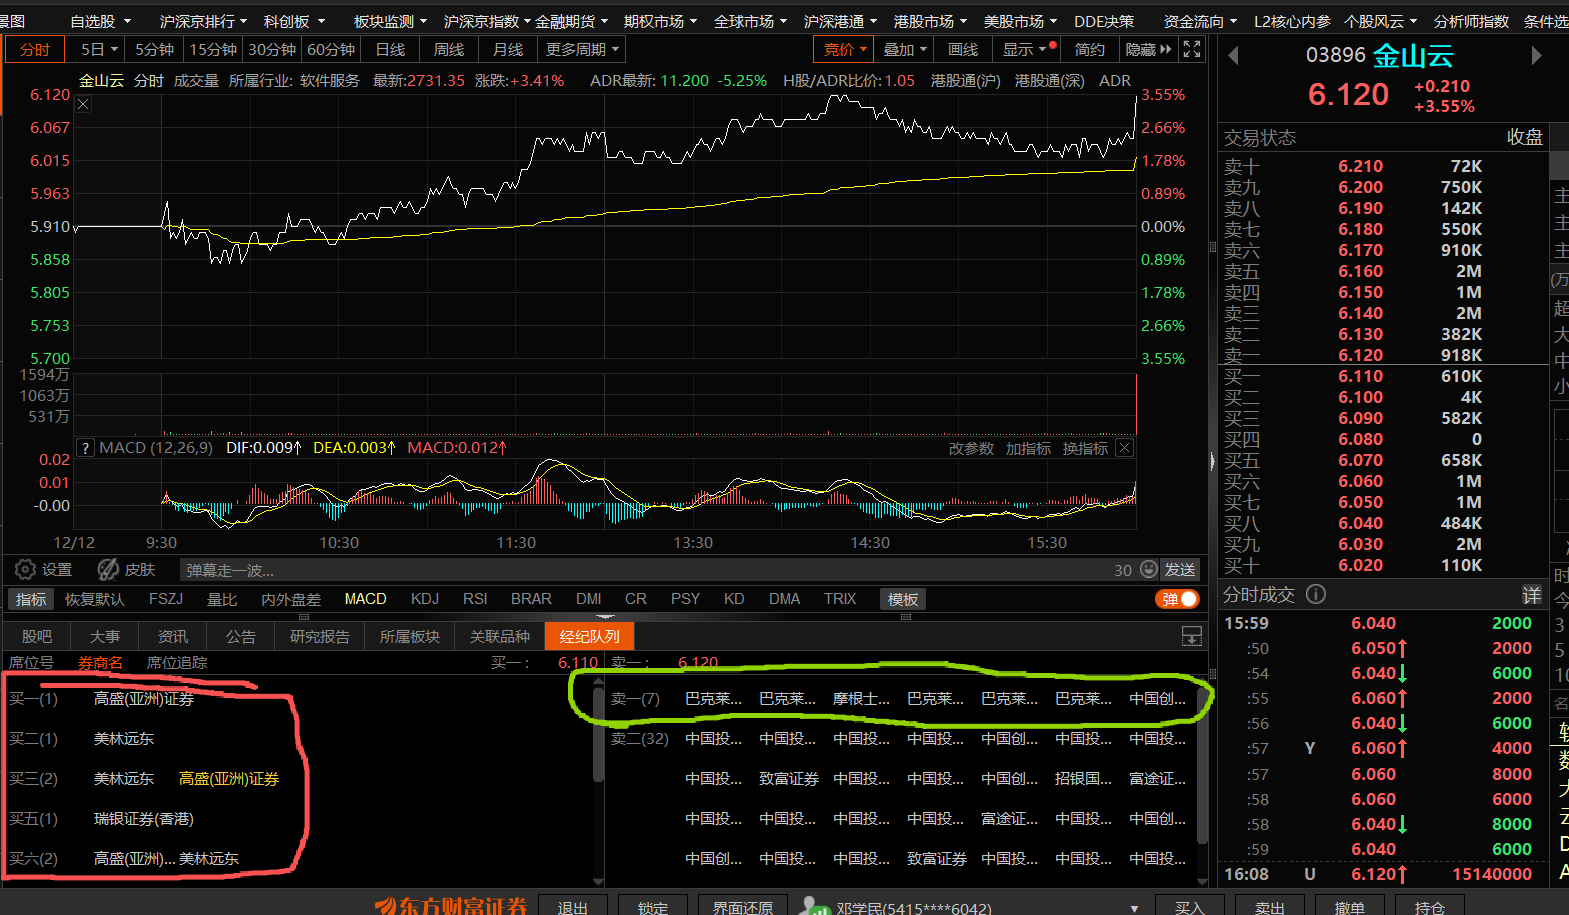Open the 美股市场 menu
The height and width of the screenshot is (915, 1569).
1020,21
